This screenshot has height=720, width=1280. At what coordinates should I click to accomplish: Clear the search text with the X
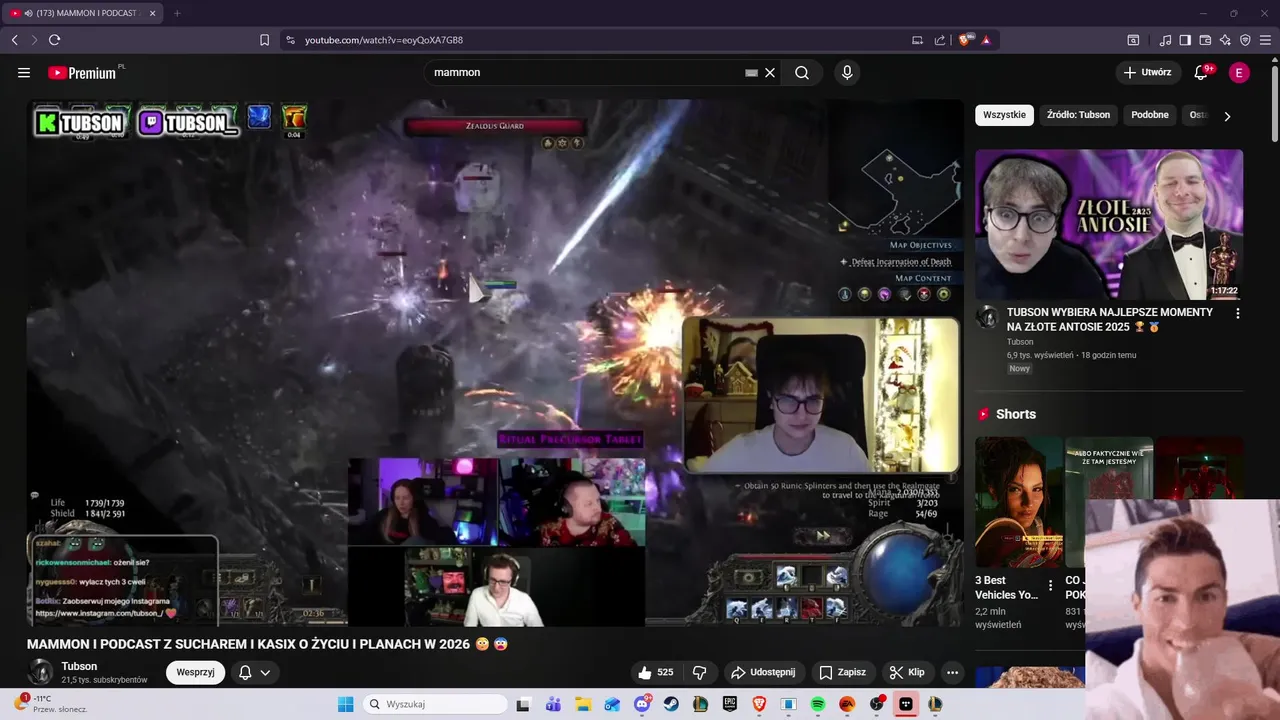[770, 73]
